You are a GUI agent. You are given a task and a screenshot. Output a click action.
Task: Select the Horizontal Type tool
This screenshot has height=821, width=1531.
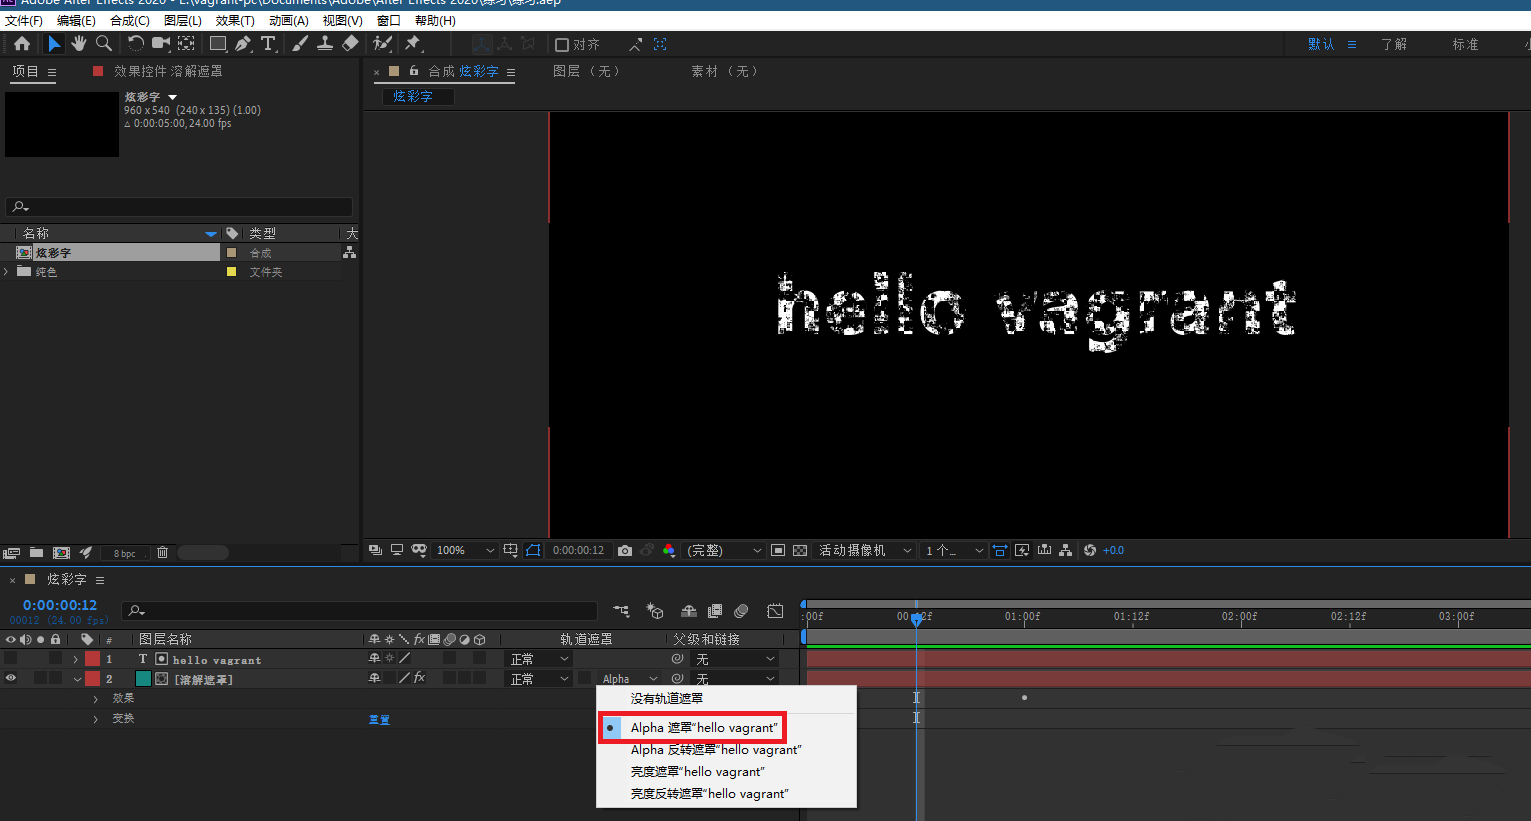pos(268,44)
